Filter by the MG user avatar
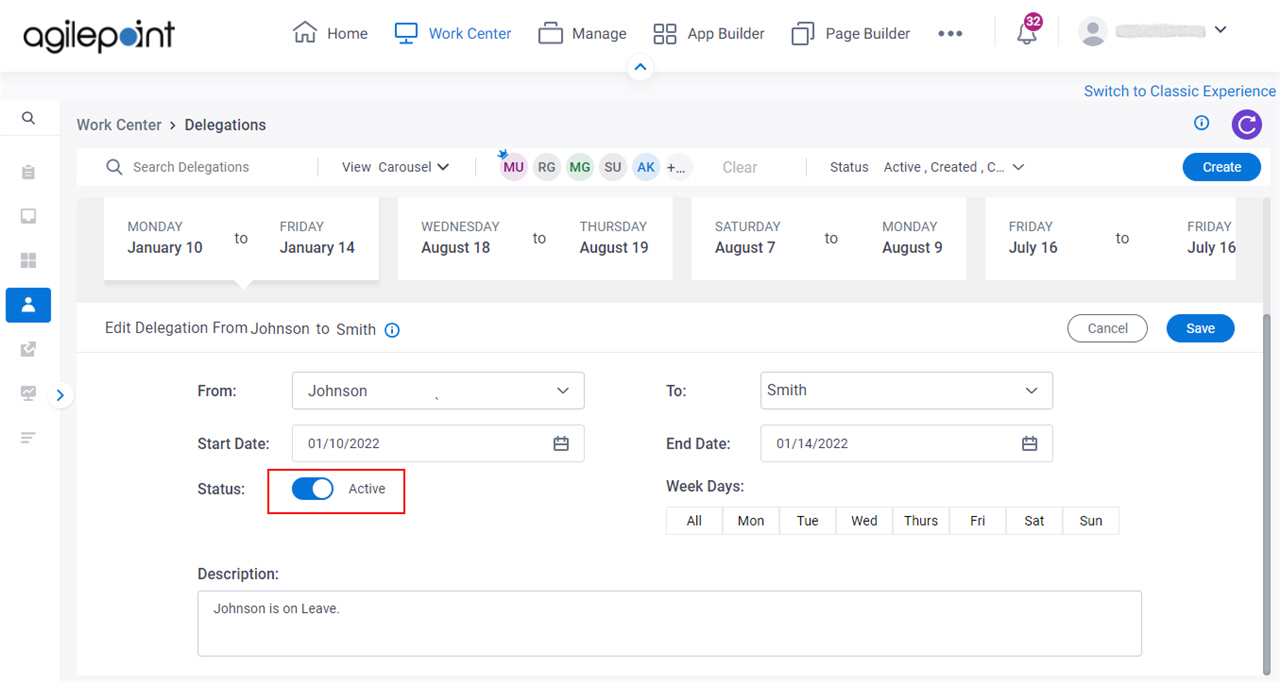The height and width of the screenshot is (682, 1280). click(580, 167)
